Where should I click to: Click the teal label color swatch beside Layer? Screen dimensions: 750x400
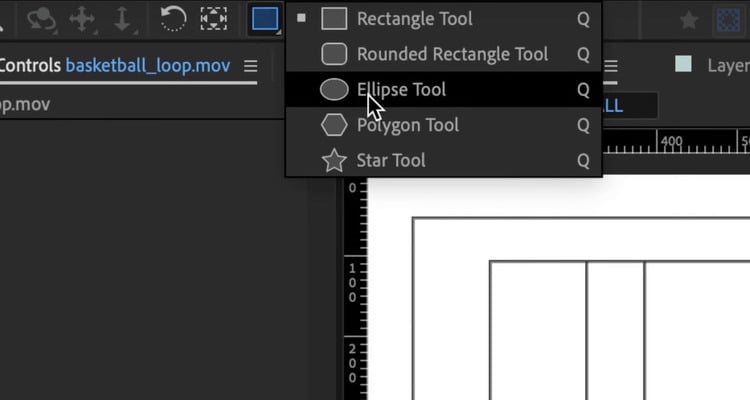point(683,64)
